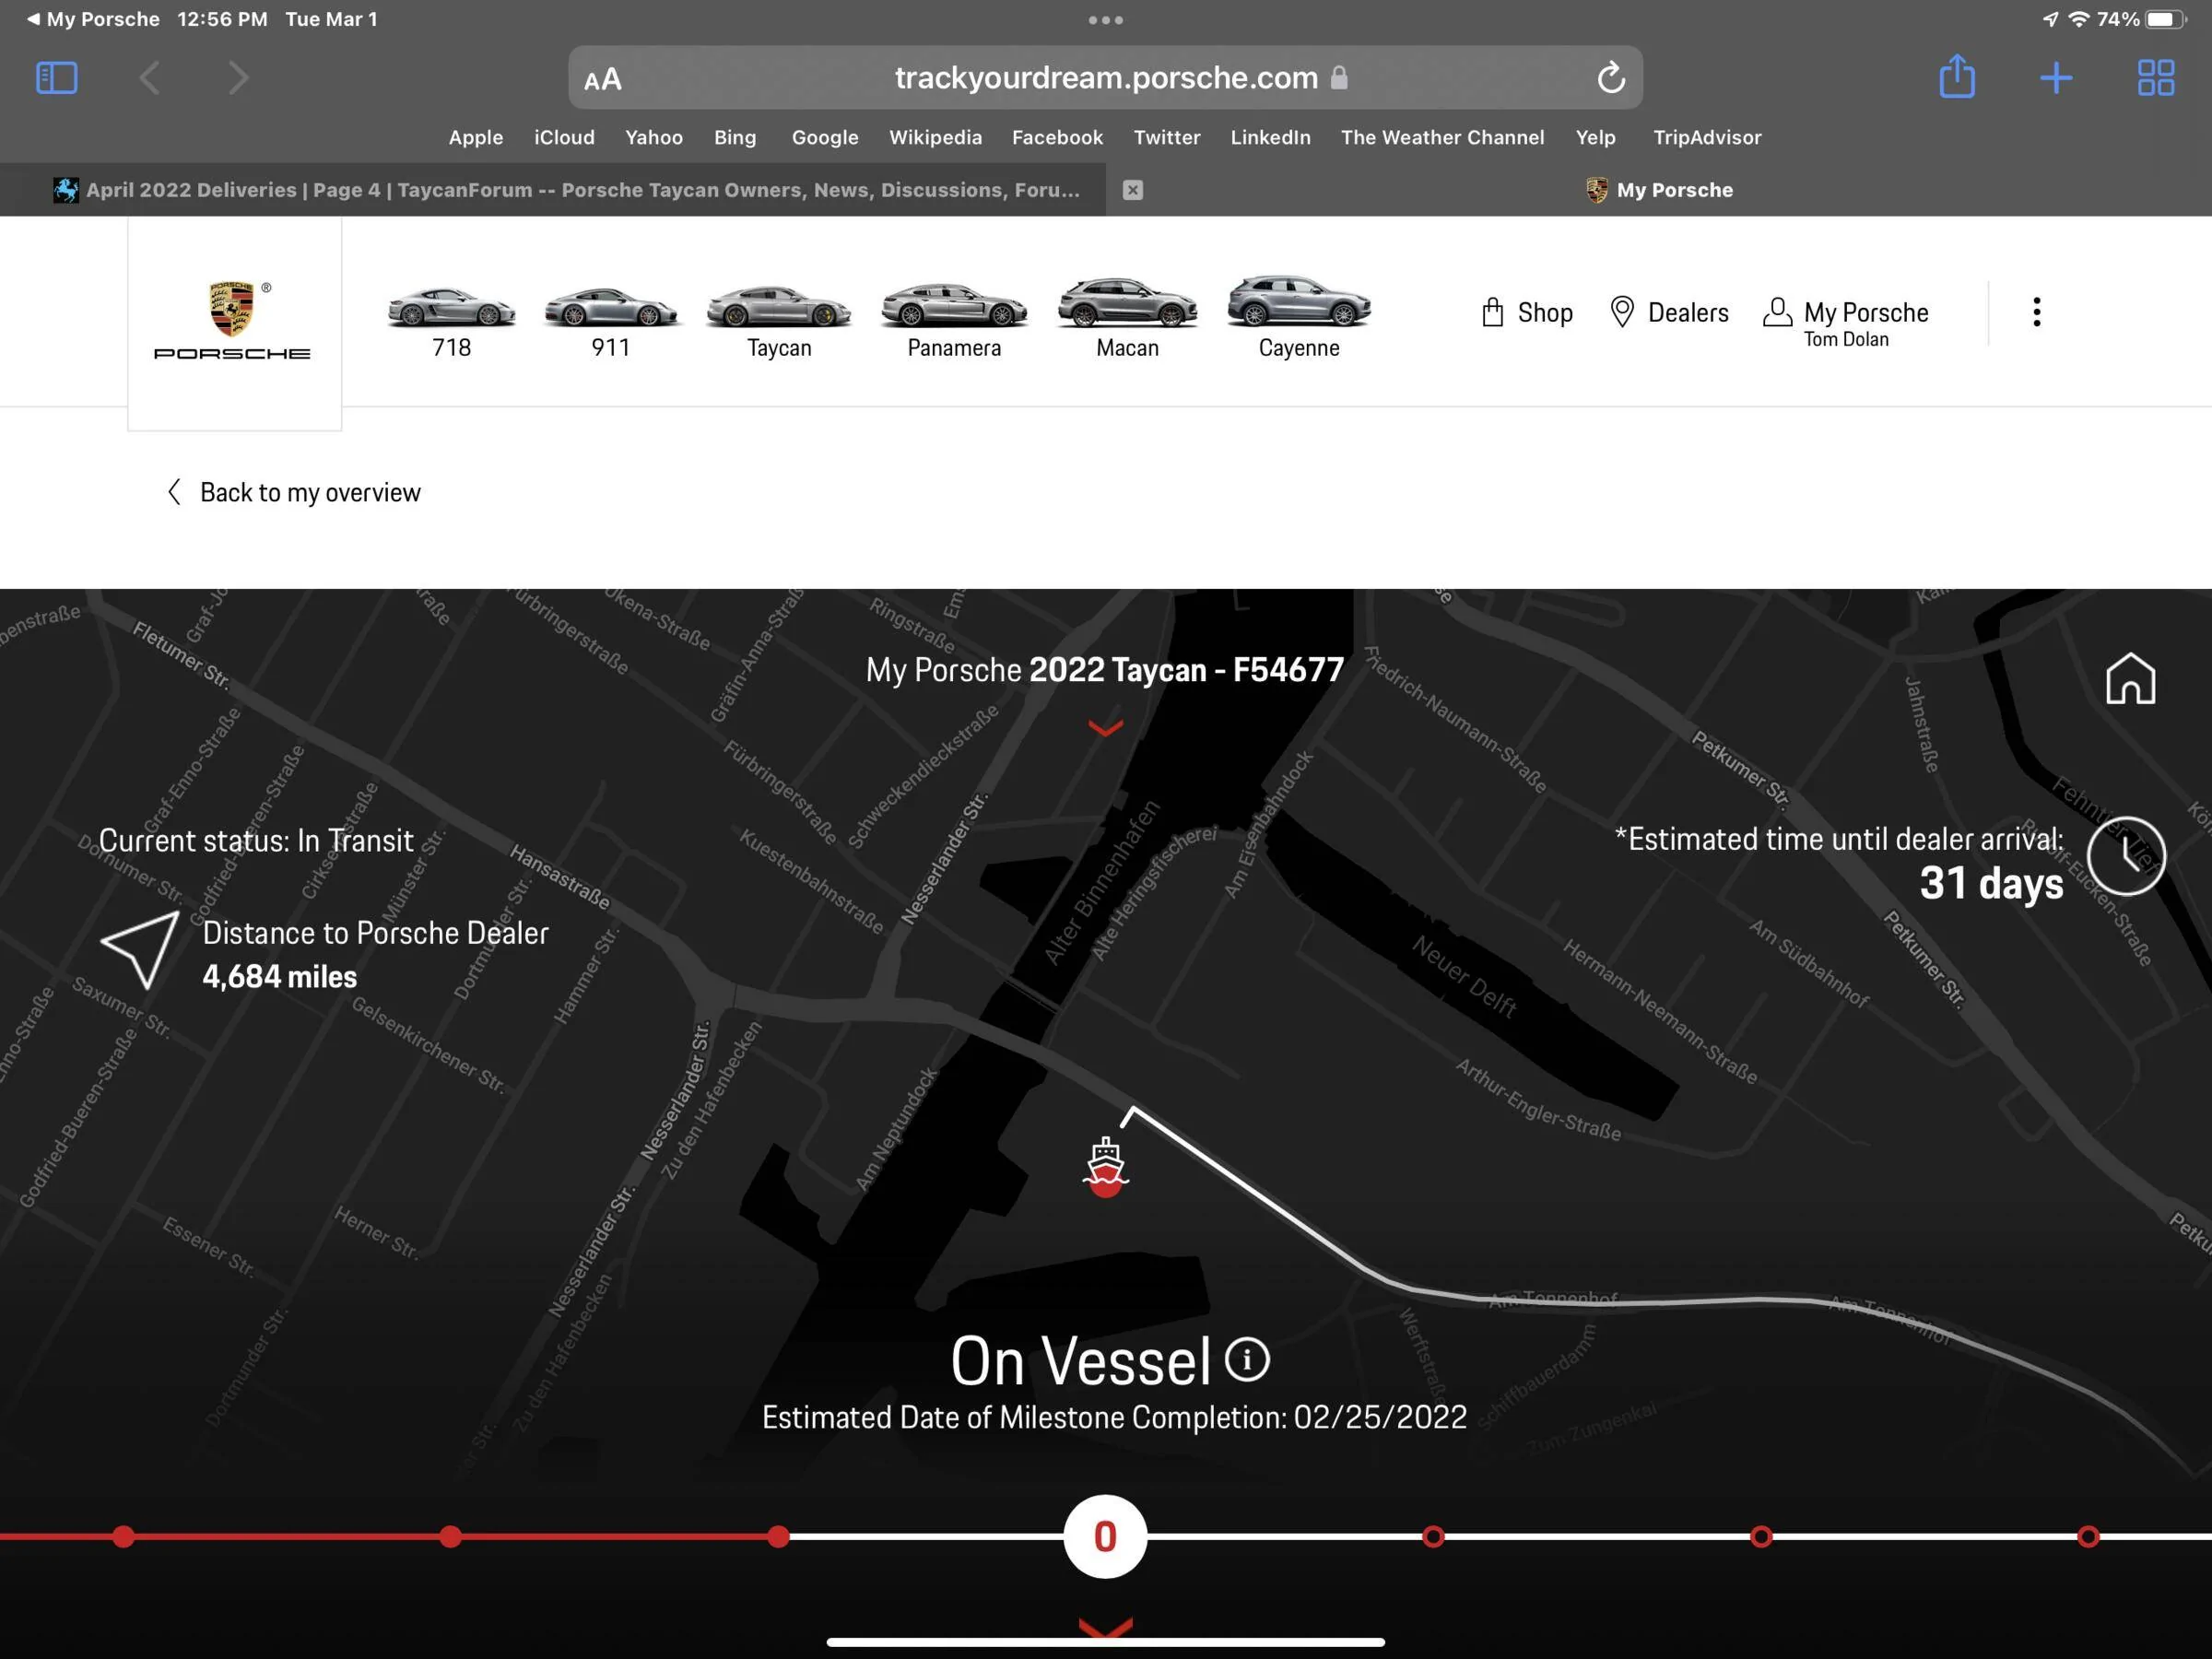Click the third completed milestone dot
This screenshot has width=2212, height=1659.
778,1537
